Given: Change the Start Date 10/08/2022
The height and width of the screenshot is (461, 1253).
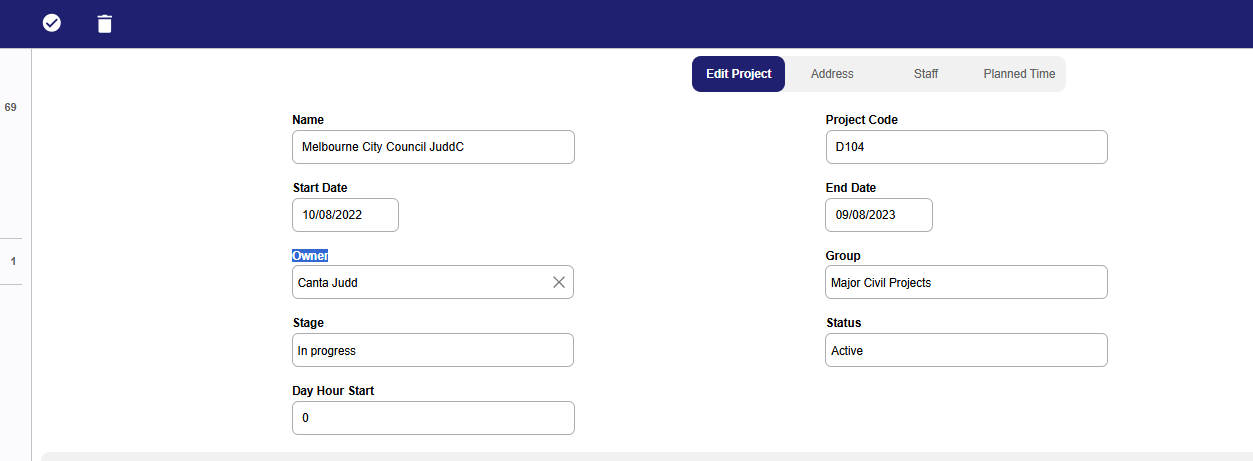Looking at the screenshot, I should click(345, 215).
